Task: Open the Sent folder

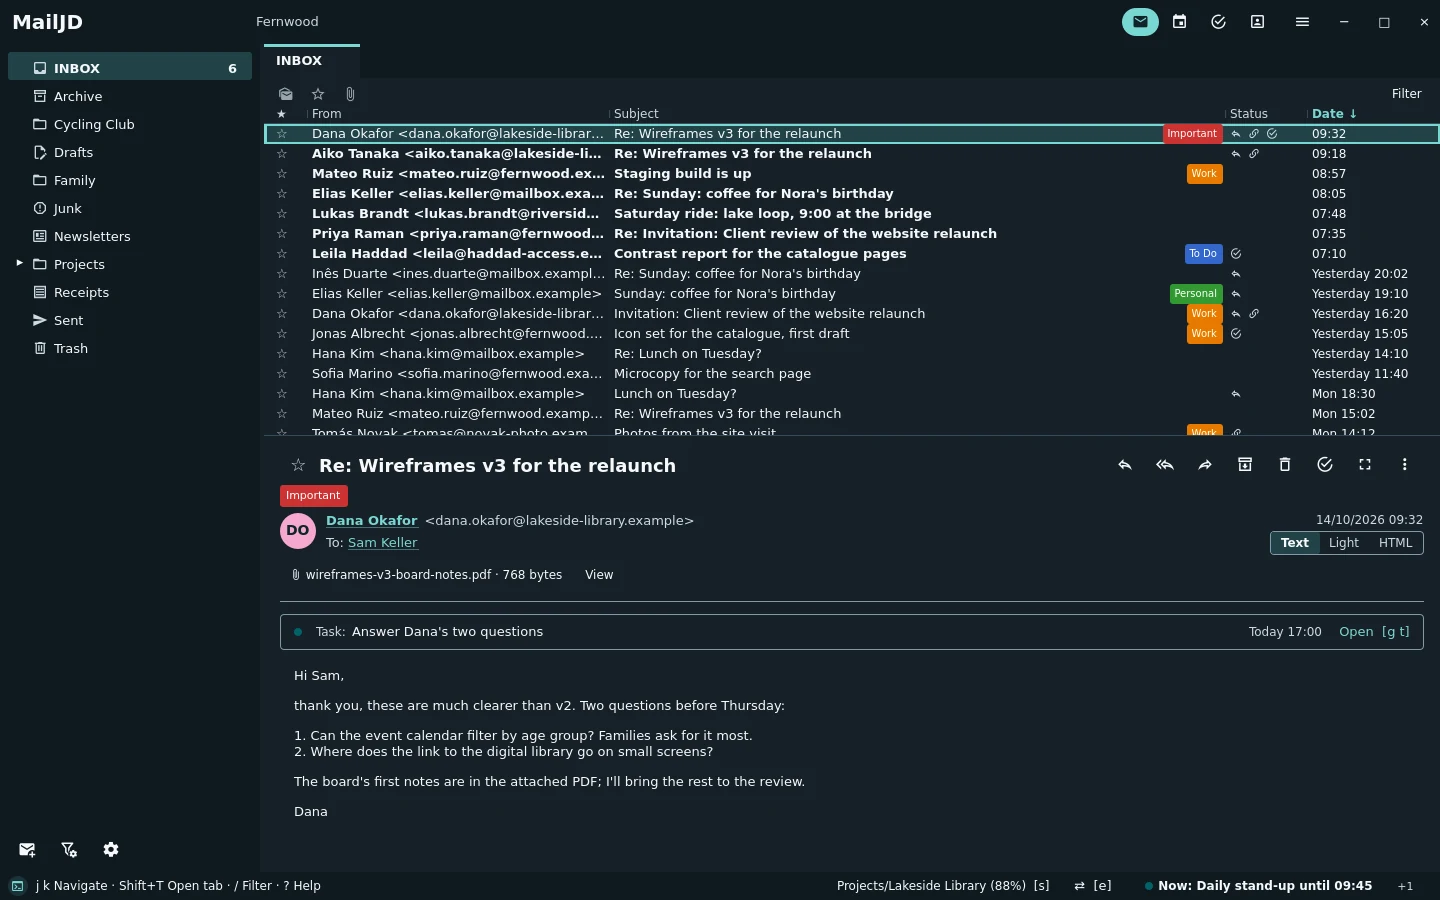Action: pyautogui.click(x=130, y=320)
